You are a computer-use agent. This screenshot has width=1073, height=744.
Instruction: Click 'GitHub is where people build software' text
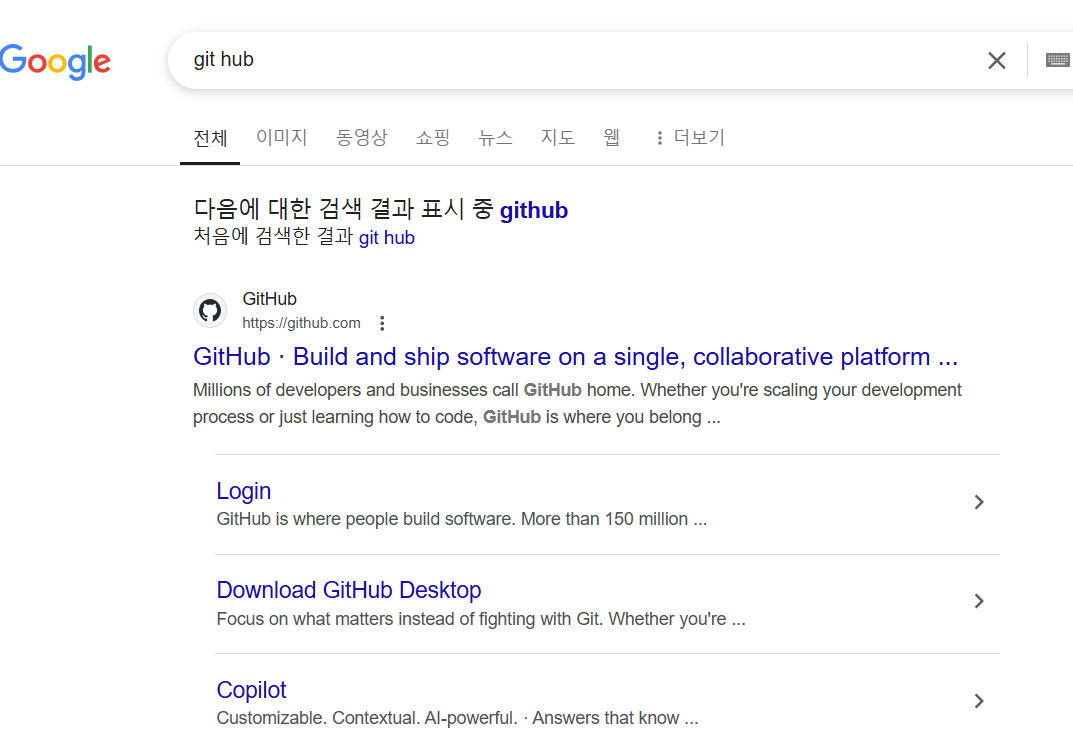462,519
